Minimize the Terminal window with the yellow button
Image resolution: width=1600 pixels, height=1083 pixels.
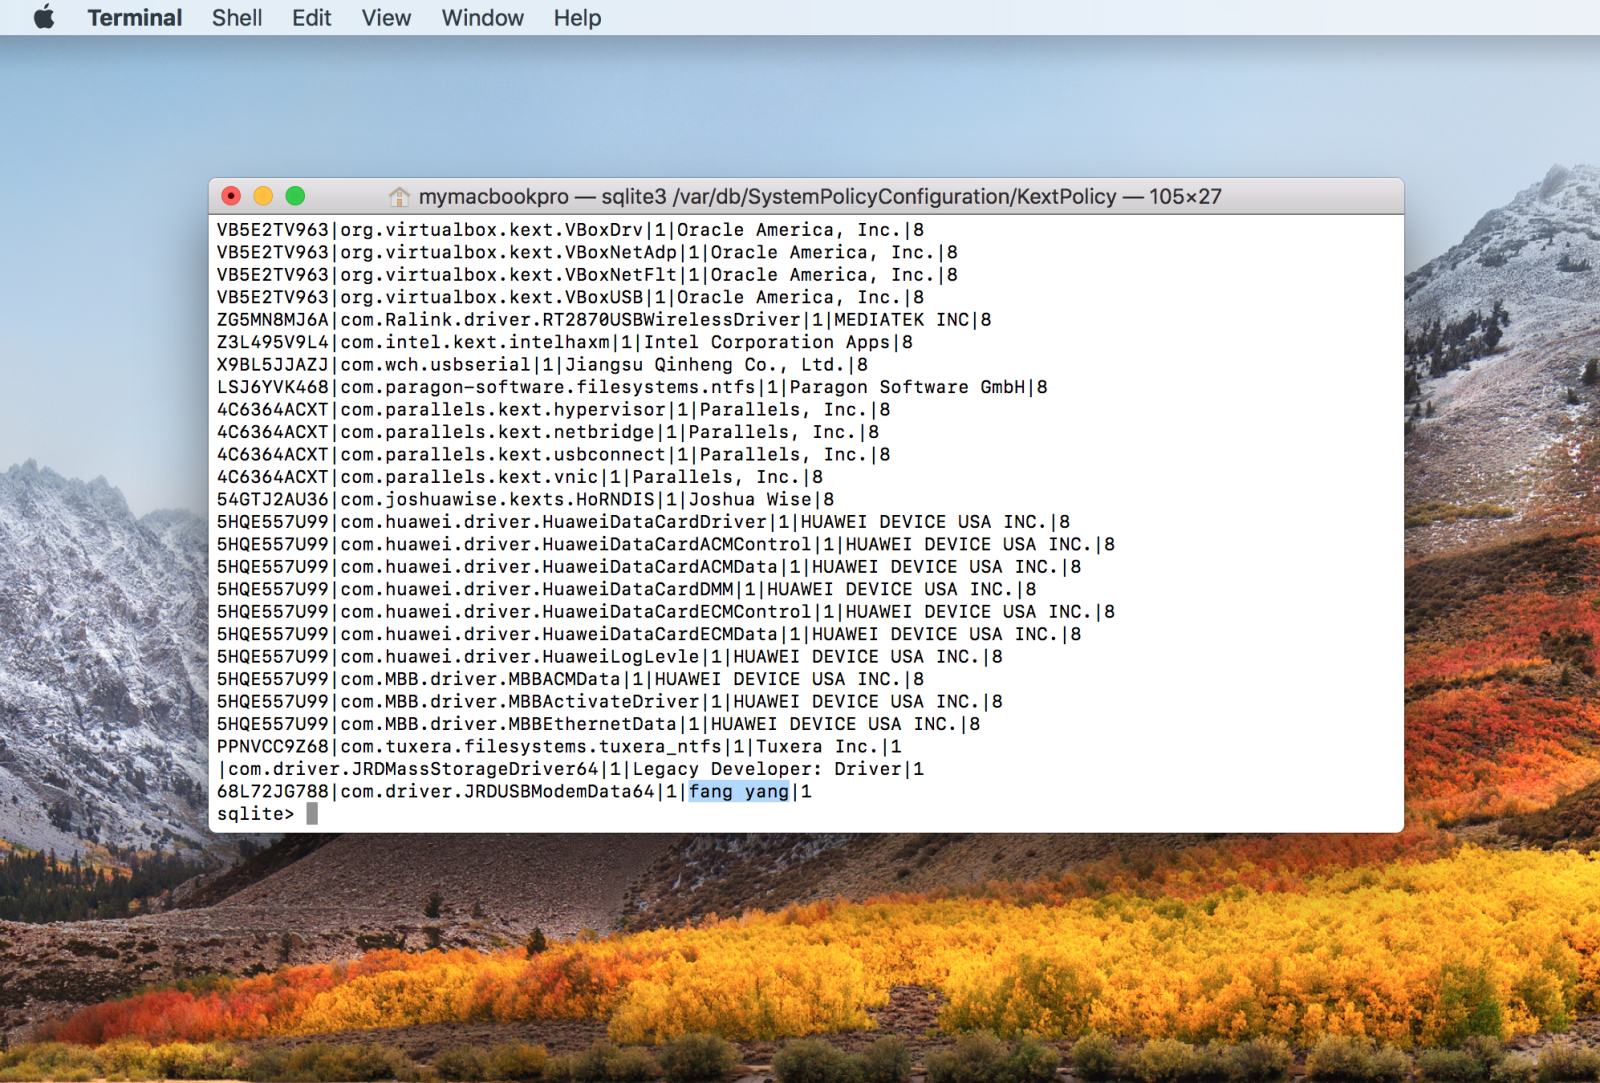tap(263, 196)
